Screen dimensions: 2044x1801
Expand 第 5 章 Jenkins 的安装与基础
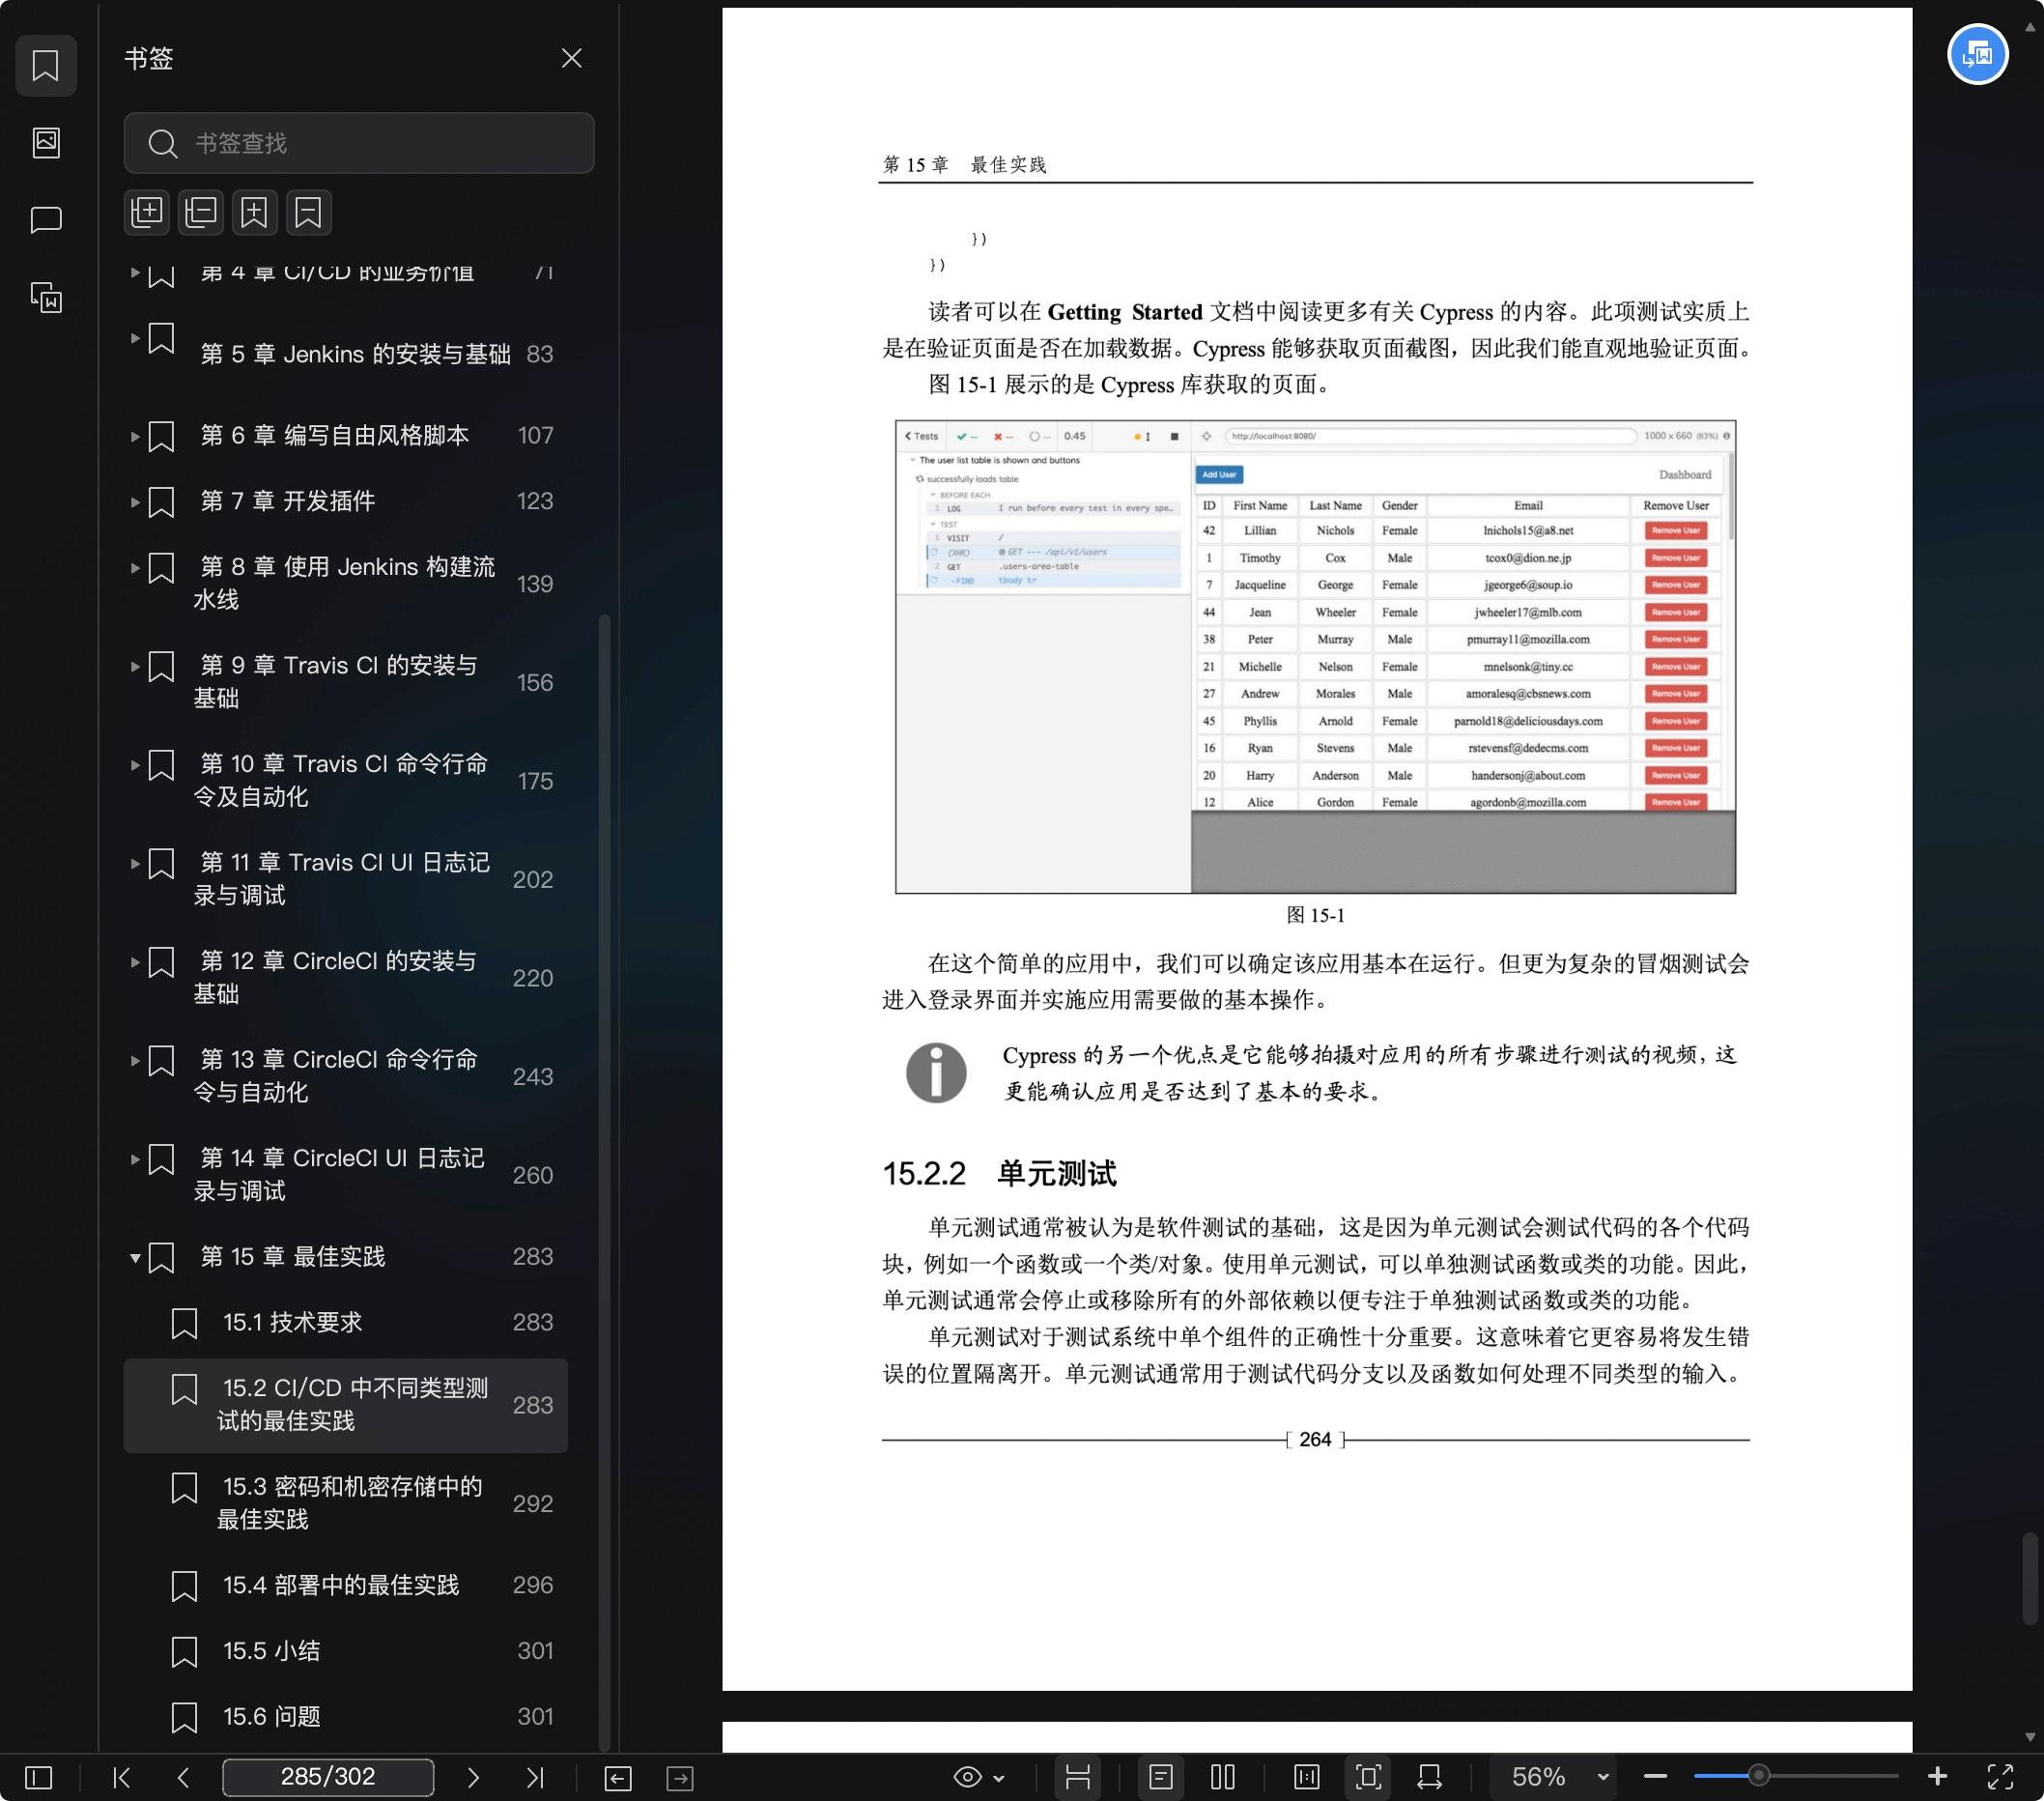coord(134,338)
